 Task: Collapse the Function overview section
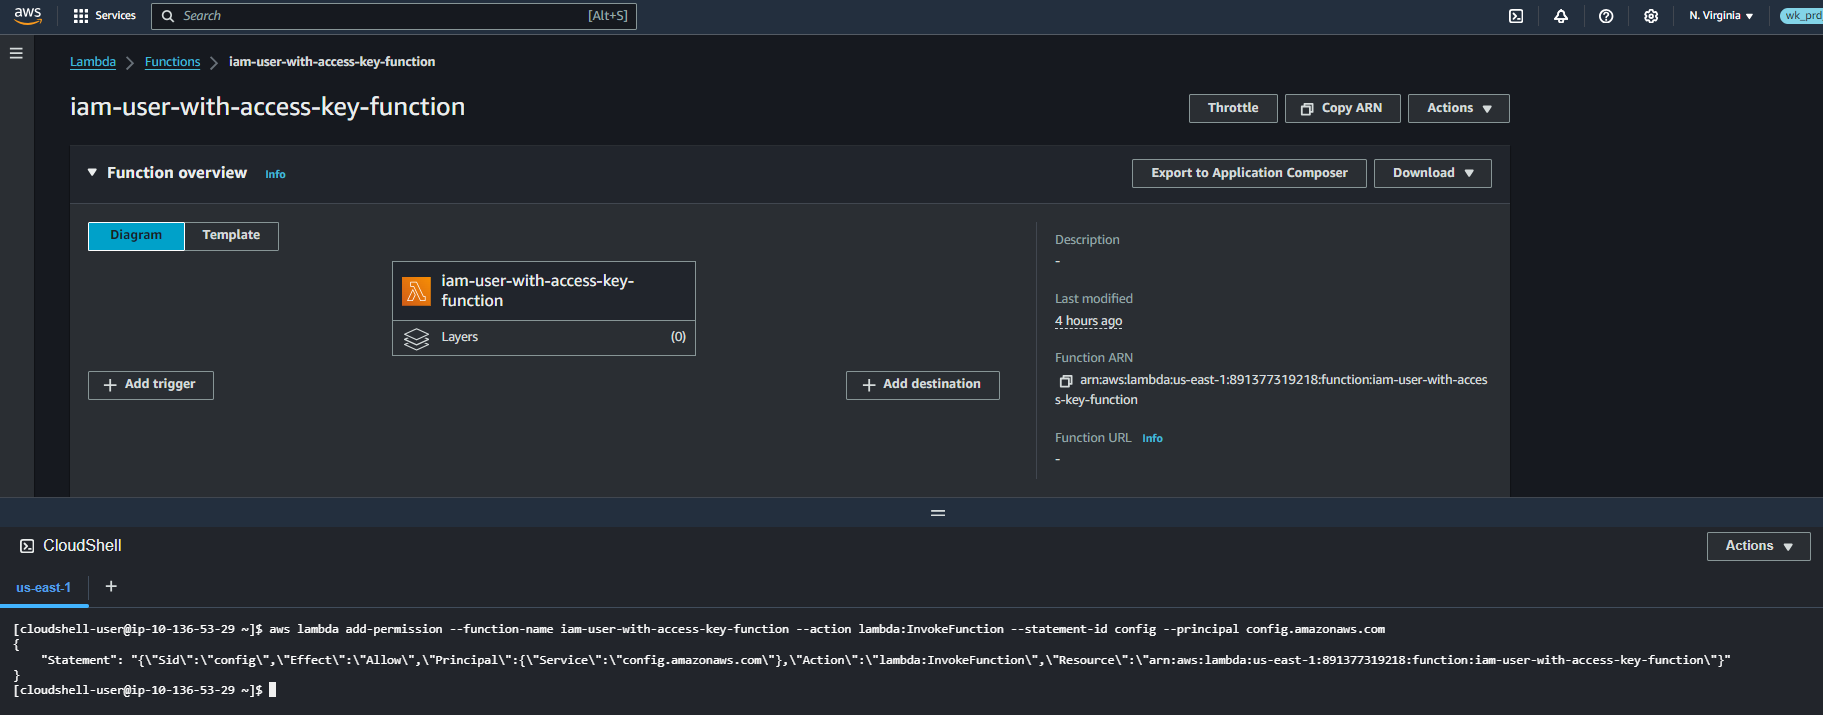(93, 173)
